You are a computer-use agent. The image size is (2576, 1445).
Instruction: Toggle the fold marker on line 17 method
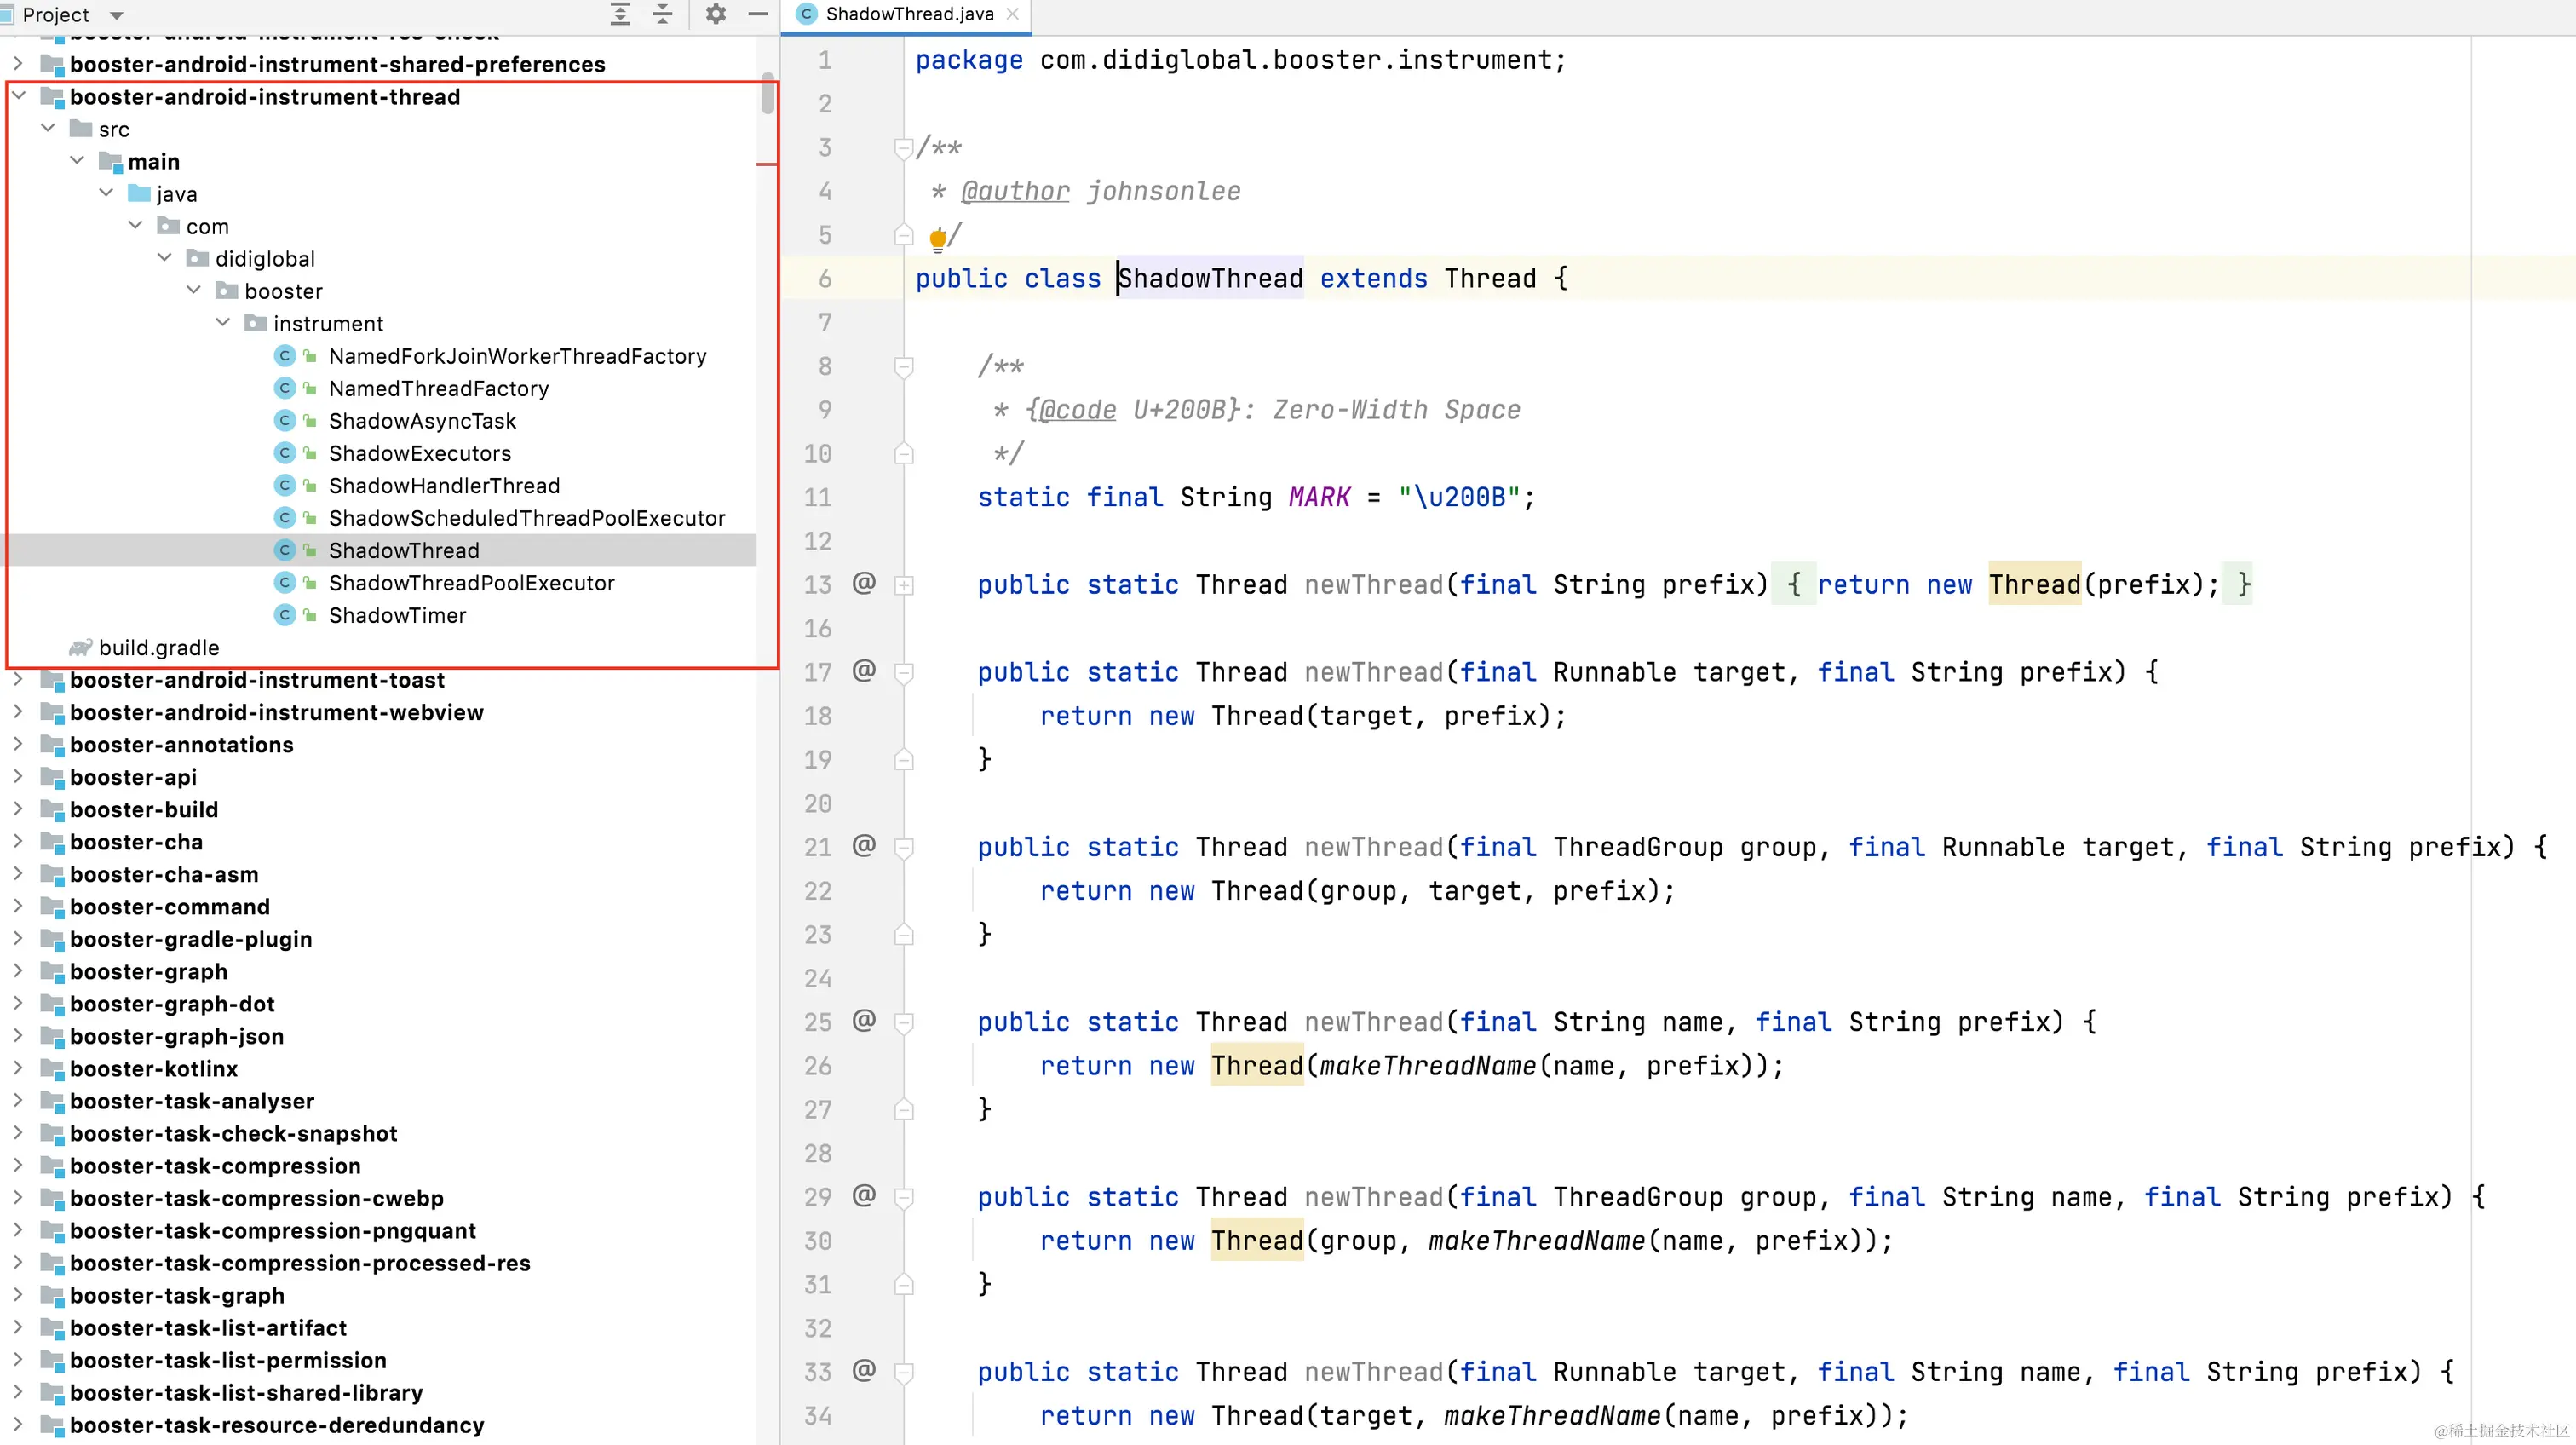(903, 672)
